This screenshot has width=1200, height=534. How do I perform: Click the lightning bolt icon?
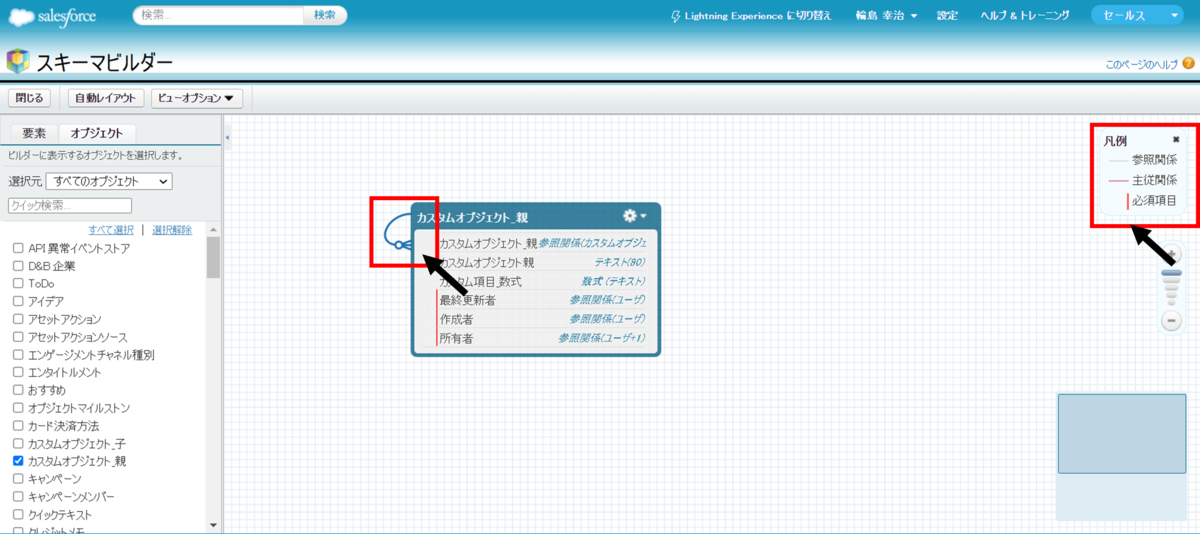pos(676,16)
